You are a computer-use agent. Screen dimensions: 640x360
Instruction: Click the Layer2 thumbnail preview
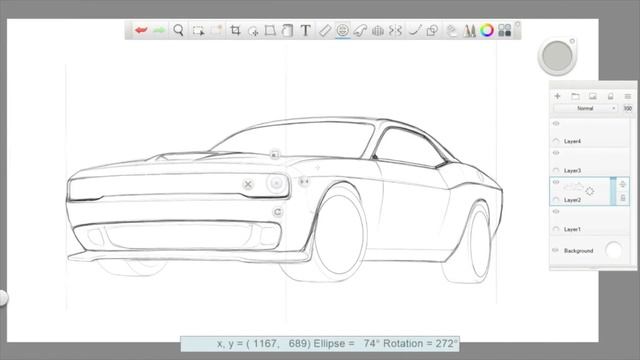click(x=573, y=187)
